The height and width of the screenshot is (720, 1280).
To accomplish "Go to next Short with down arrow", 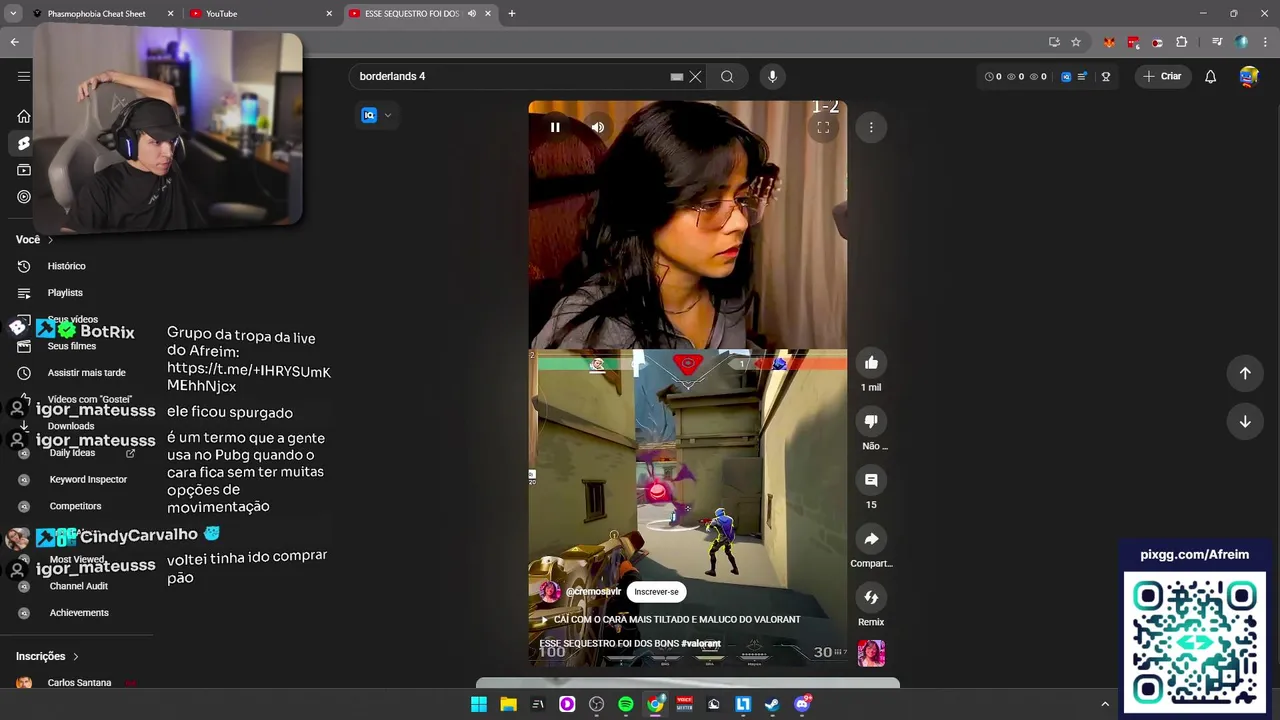I will 1245,421.
